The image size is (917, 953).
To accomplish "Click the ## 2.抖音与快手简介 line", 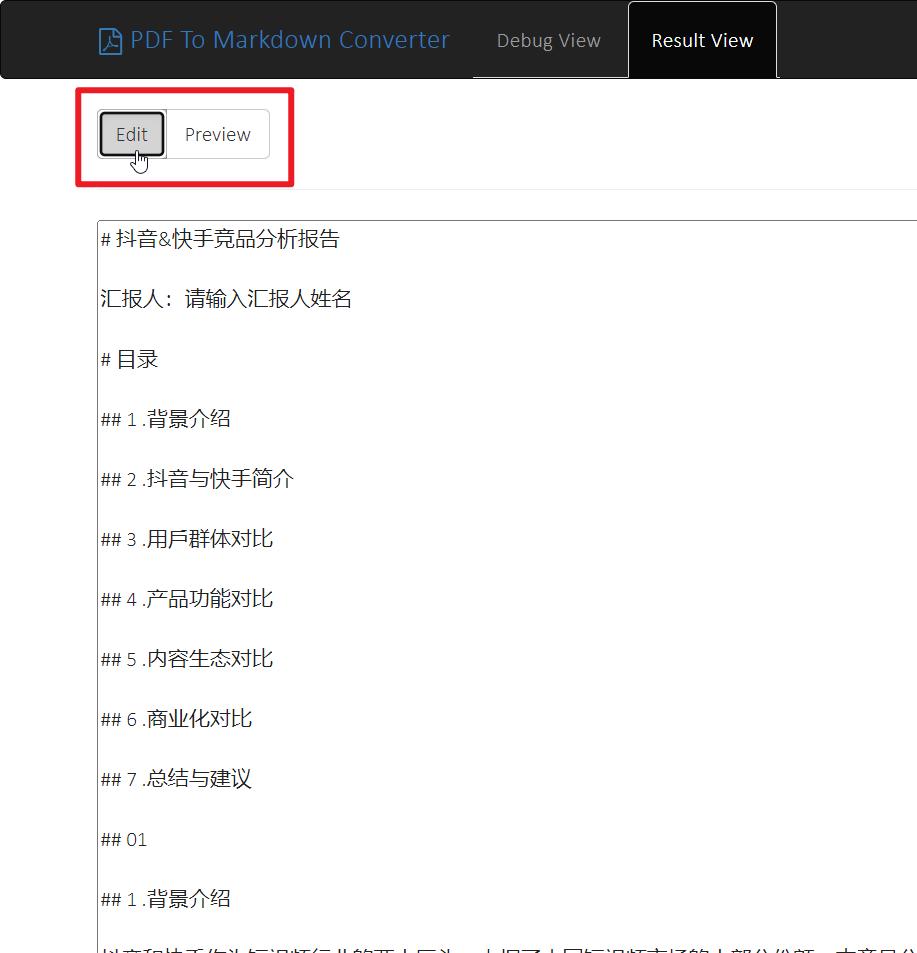I will pyautogui.click(x=195, y=478).
